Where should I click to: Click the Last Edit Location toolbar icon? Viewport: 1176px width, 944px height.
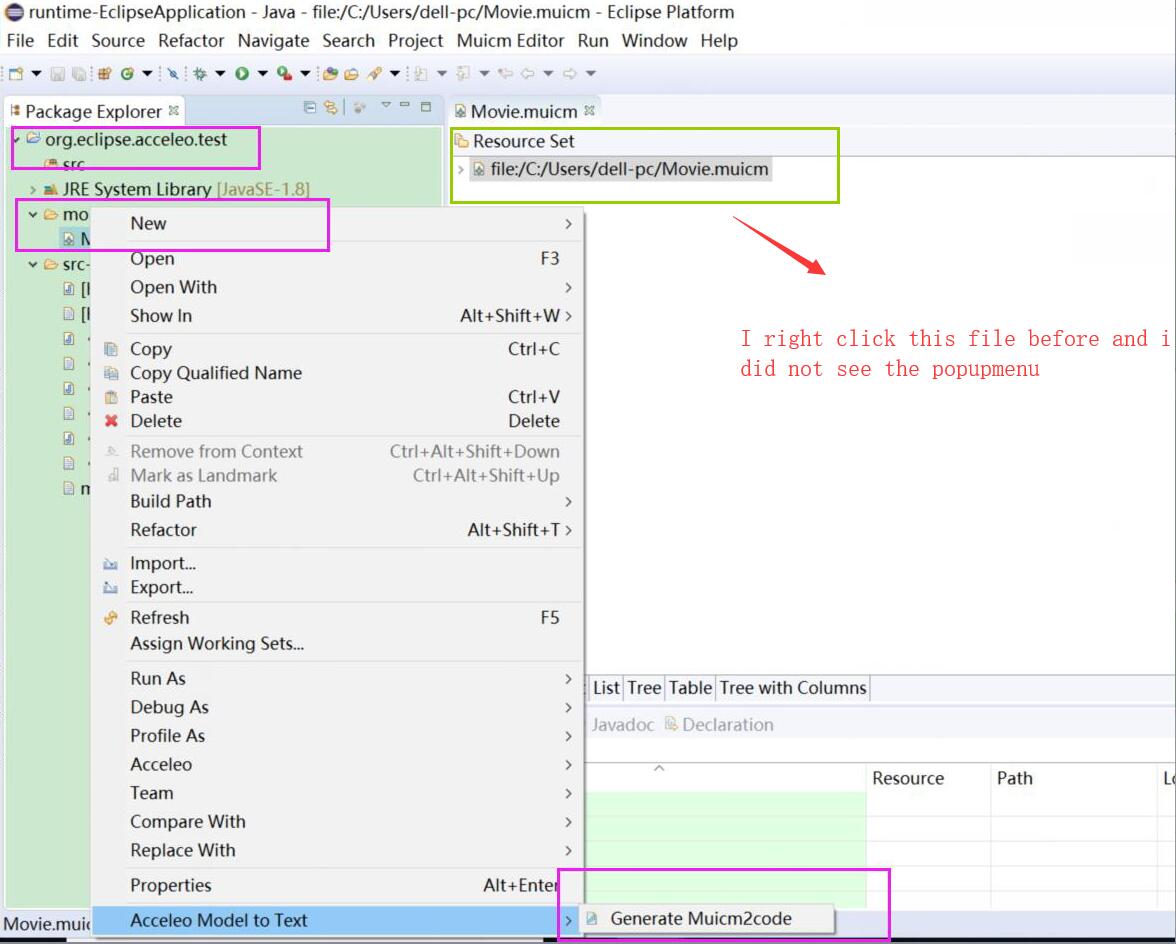(x=506, y=73)
